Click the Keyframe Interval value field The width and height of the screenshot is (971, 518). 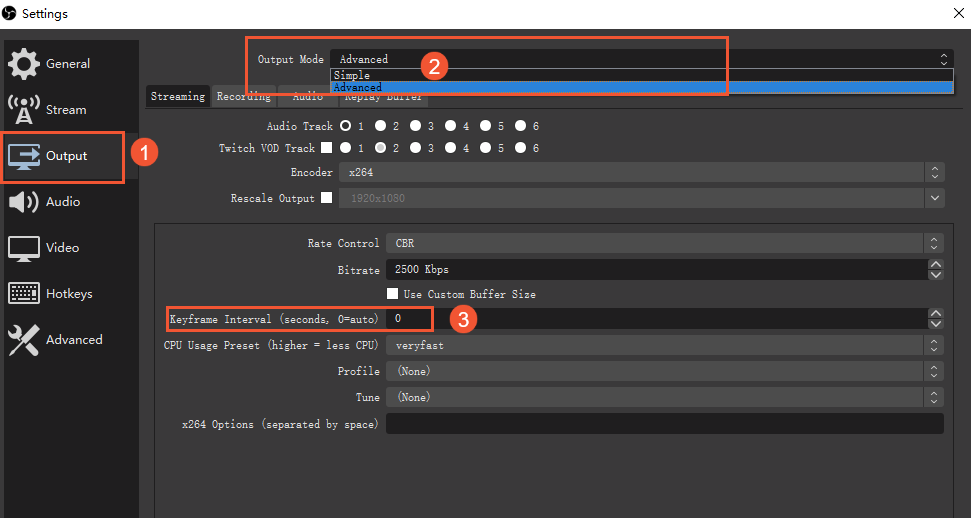(x=656, y=318)
